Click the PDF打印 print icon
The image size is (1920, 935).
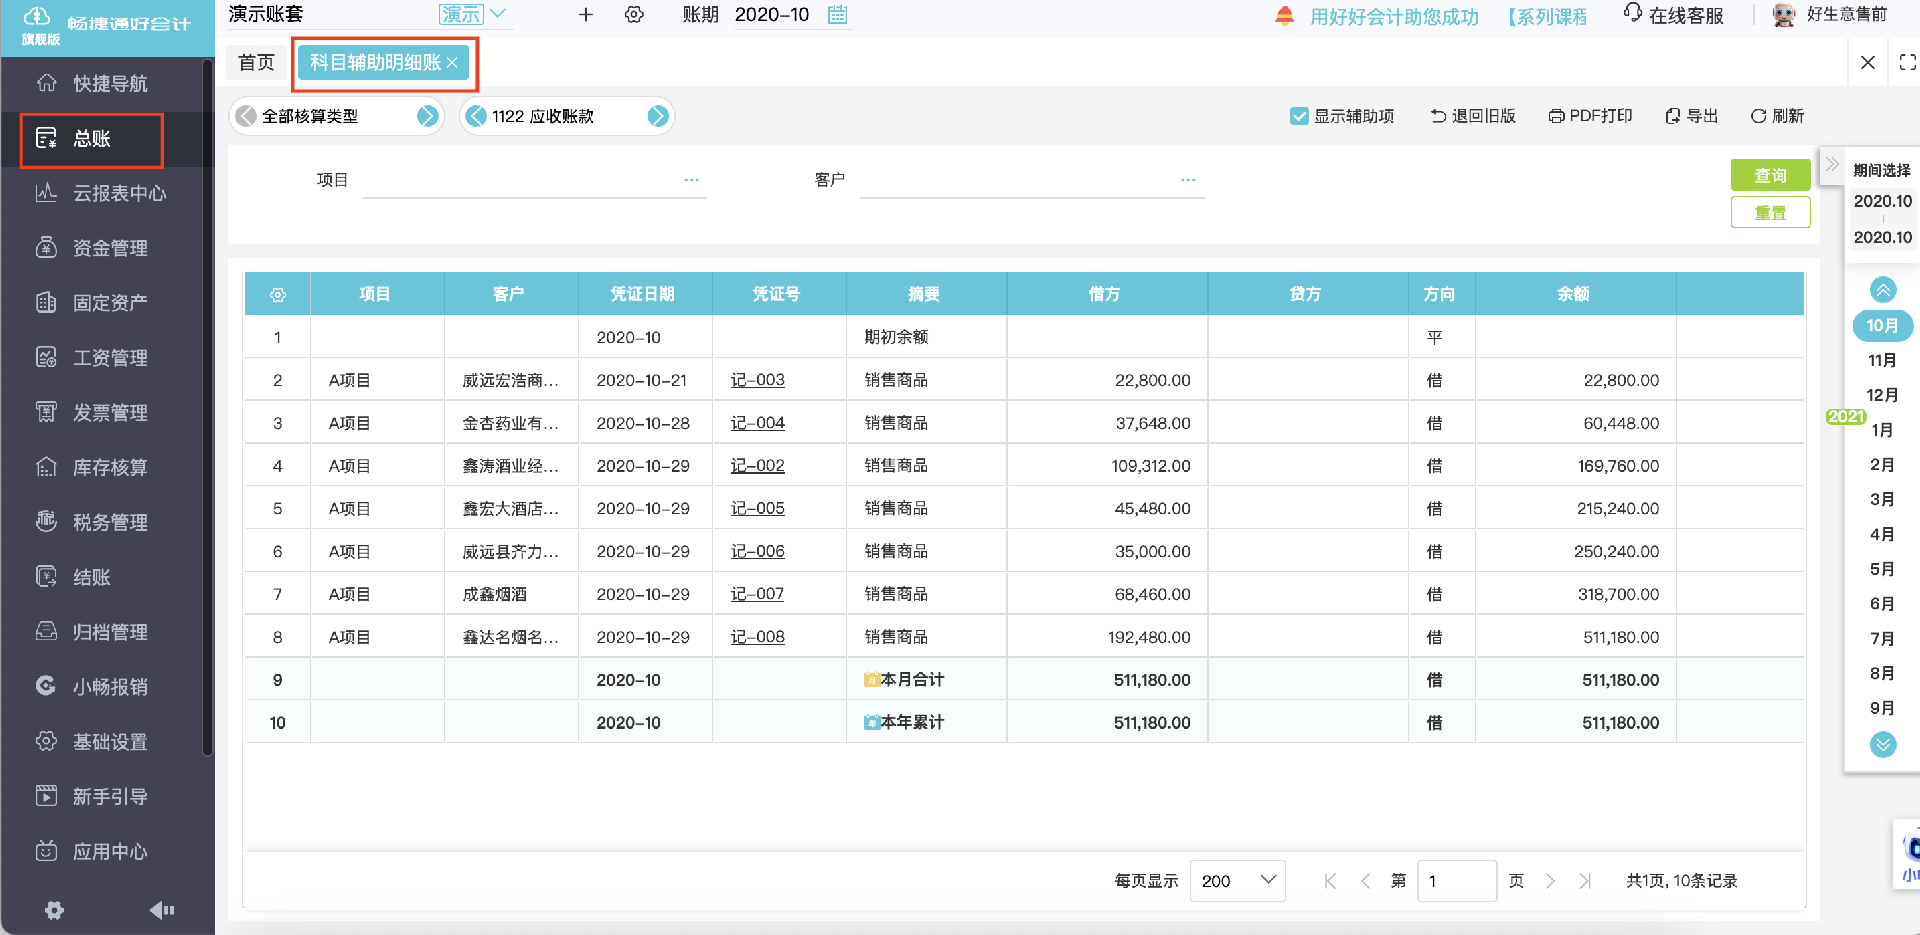pyautogui.click(x=1556, y=116)
